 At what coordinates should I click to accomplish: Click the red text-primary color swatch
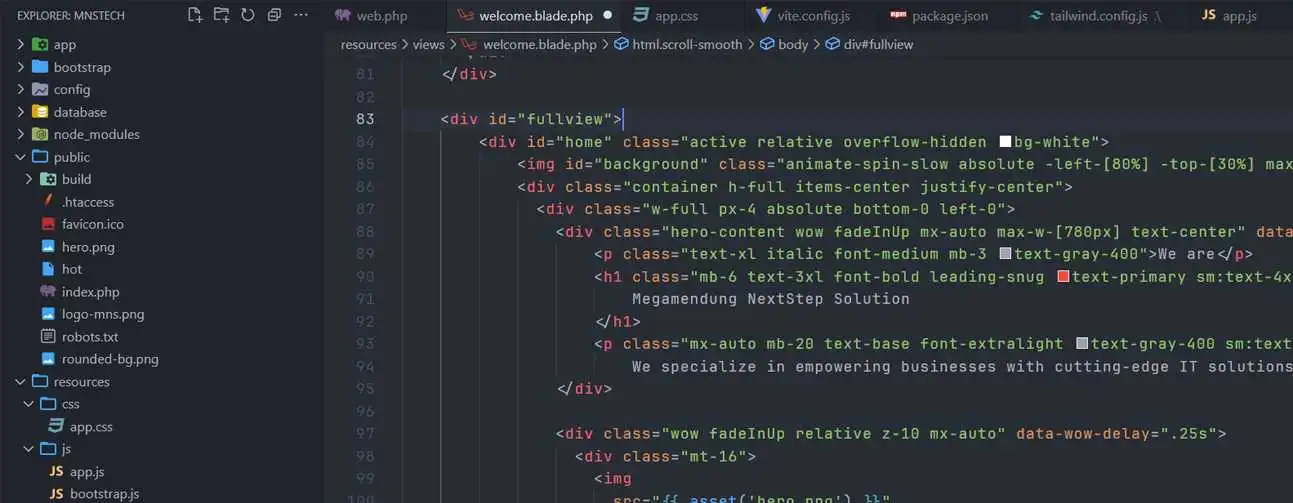tap(1063, 277)
